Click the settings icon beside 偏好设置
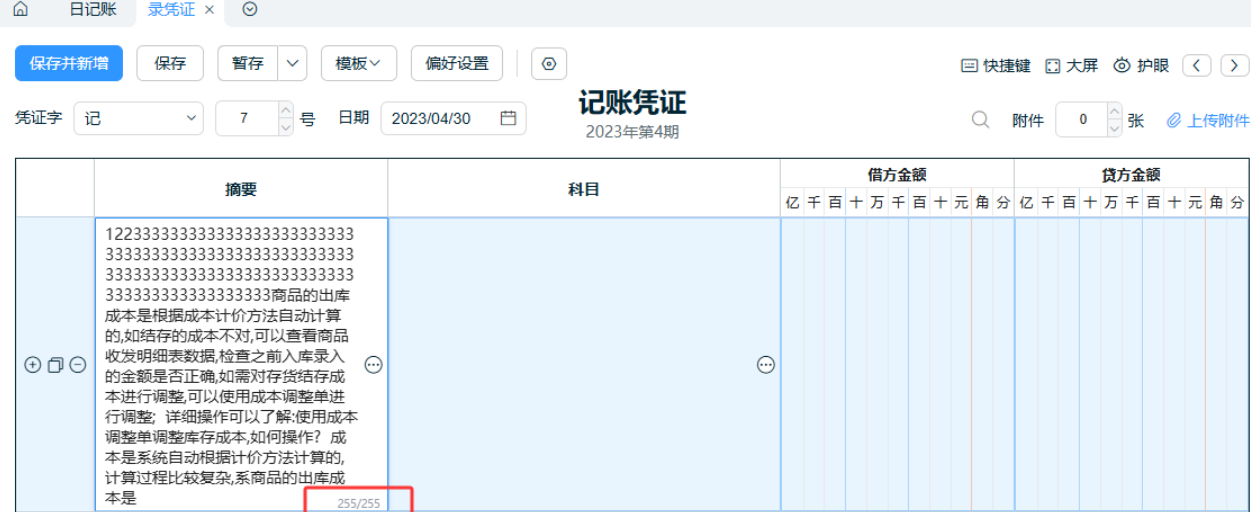 coord(549,63)
